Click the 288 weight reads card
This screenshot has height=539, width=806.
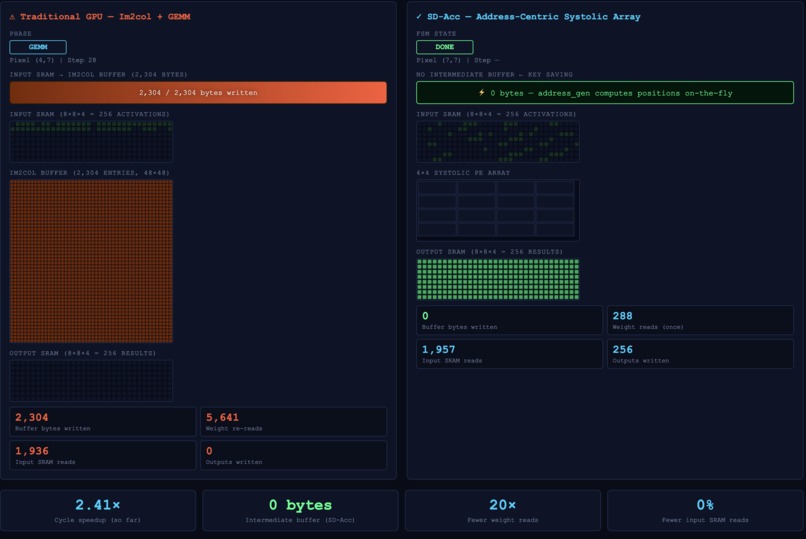(700, 320)
